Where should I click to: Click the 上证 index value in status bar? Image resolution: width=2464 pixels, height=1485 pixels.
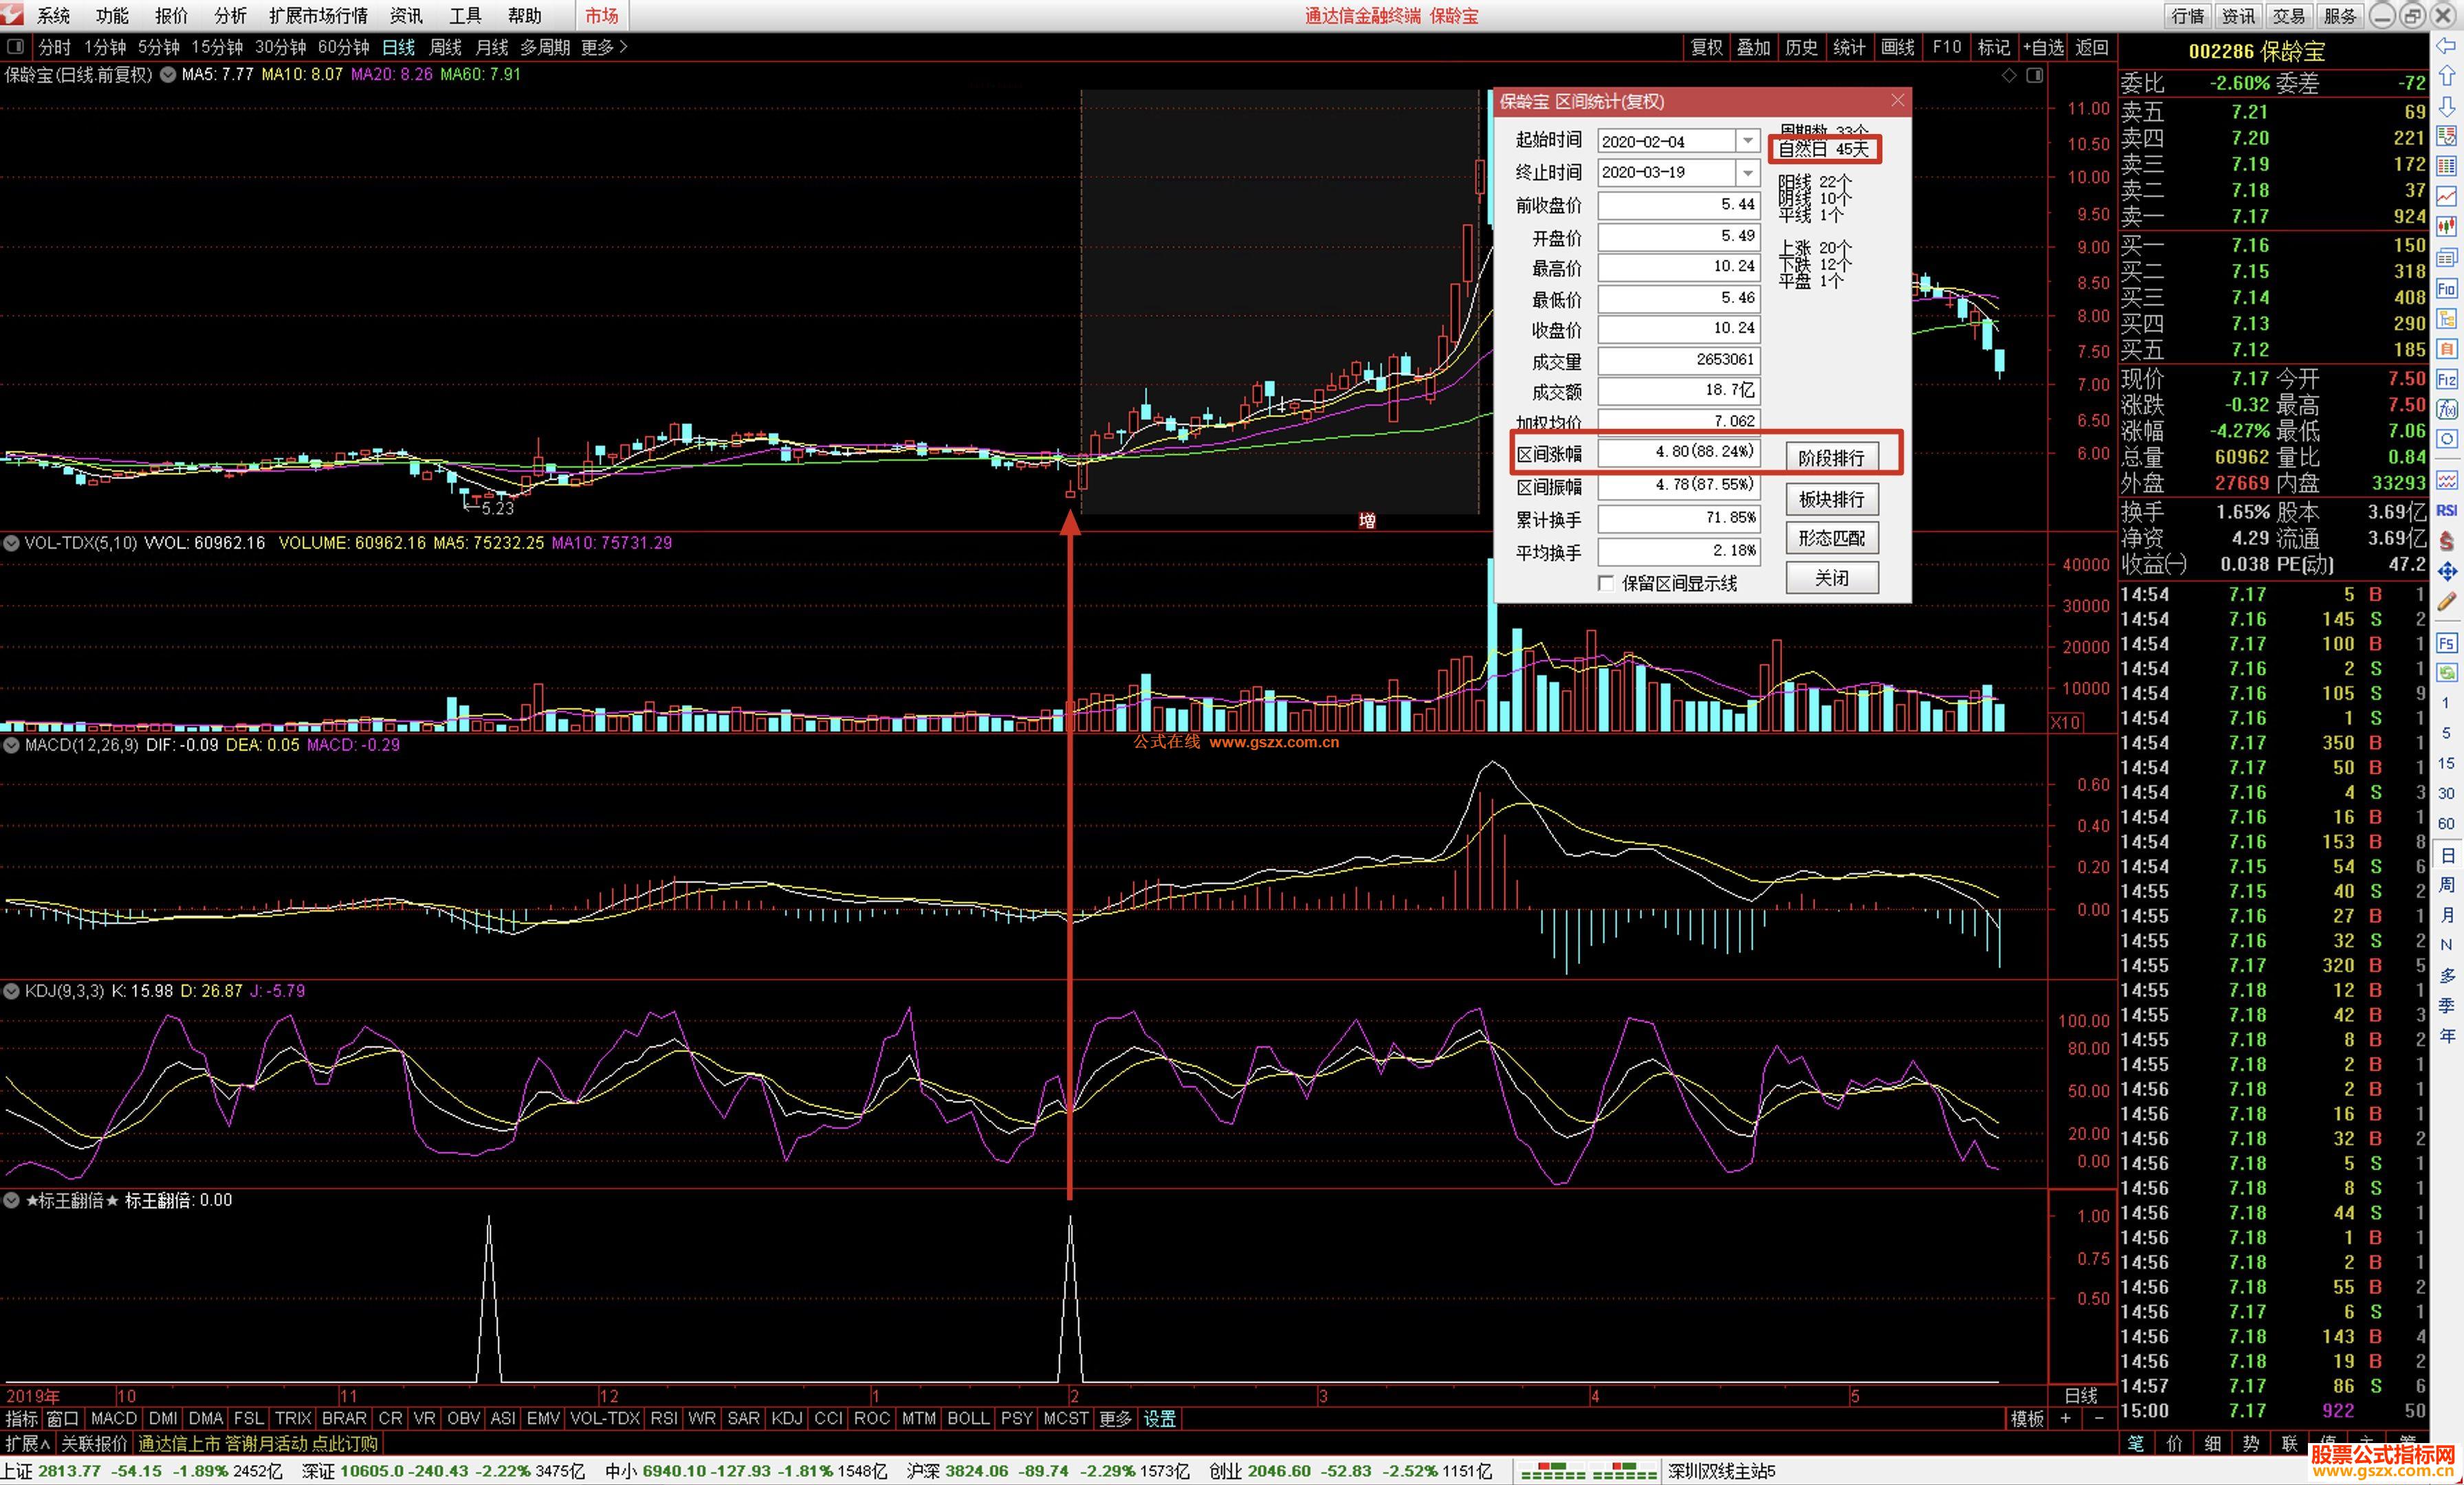coord(69,1471)
